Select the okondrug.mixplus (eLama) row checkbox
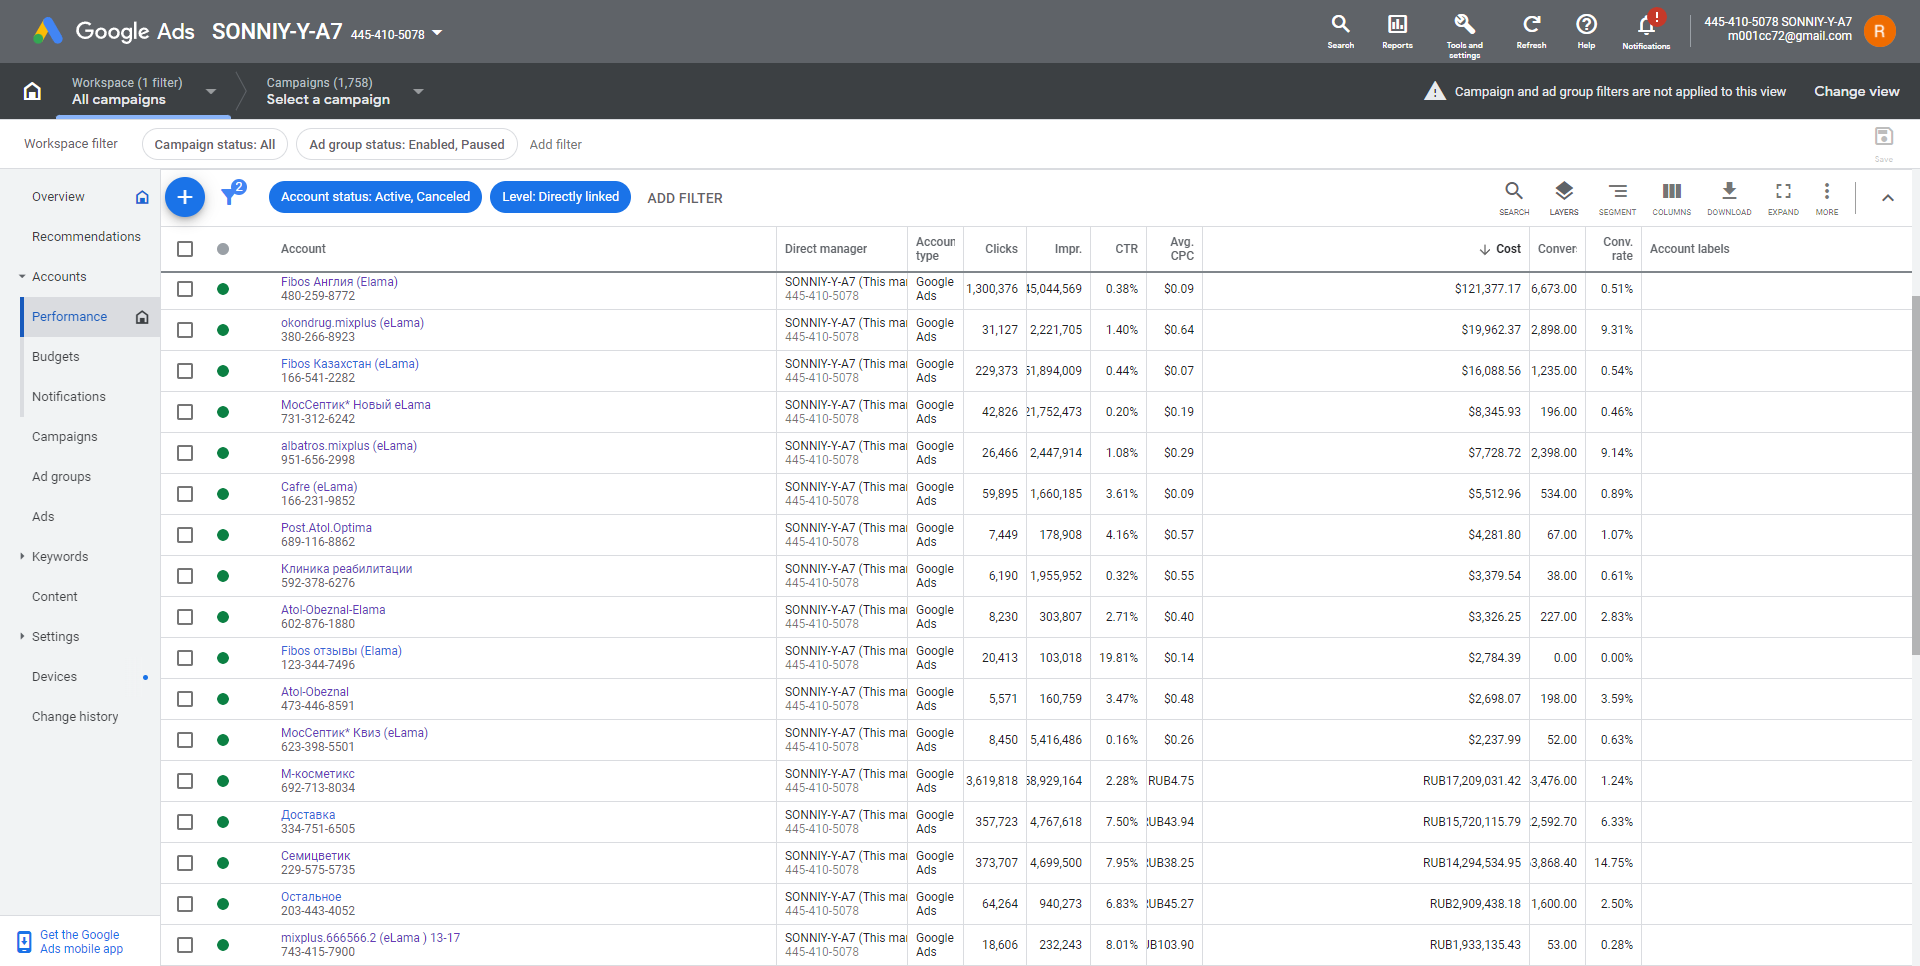The height and width of the screenshot is (966, 1920). coord(185,330)
